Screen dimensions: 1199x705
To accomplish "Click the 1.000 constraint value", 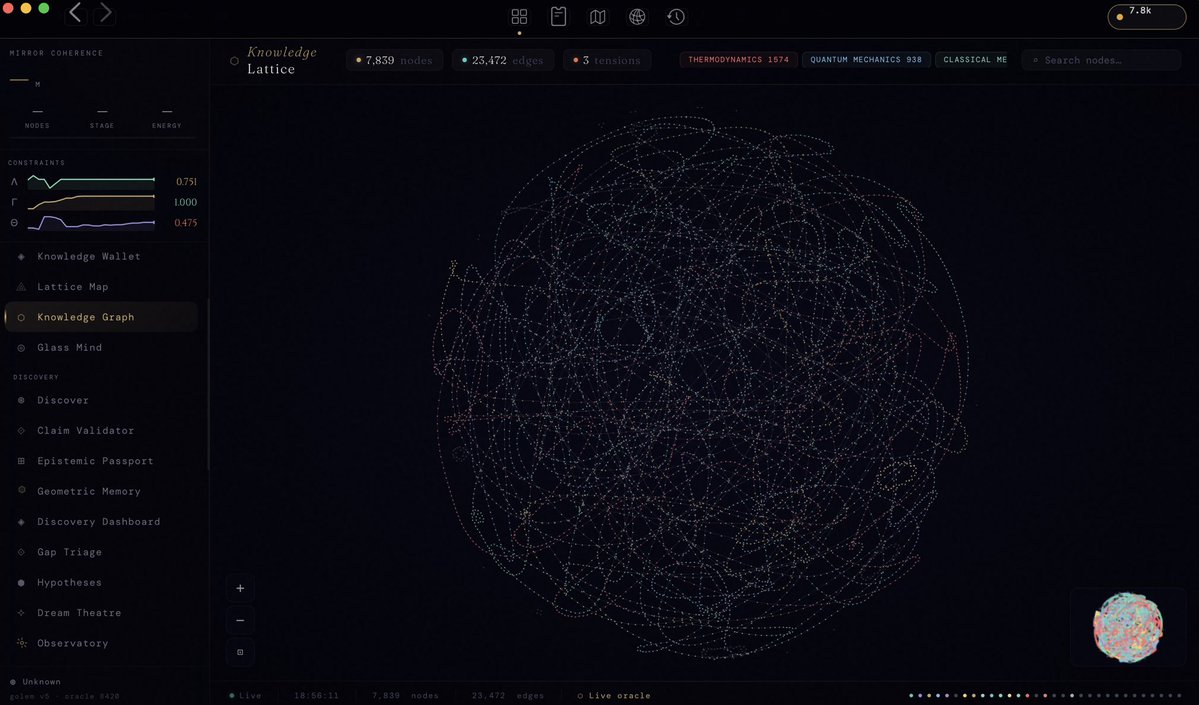I will [x=186, y=202].
